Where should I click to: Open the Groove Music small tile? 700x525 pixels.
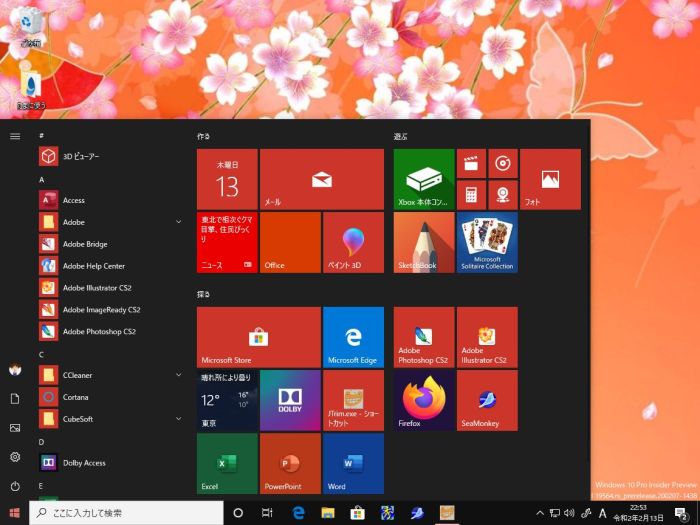pyautogui.click(x=503, y=163)
